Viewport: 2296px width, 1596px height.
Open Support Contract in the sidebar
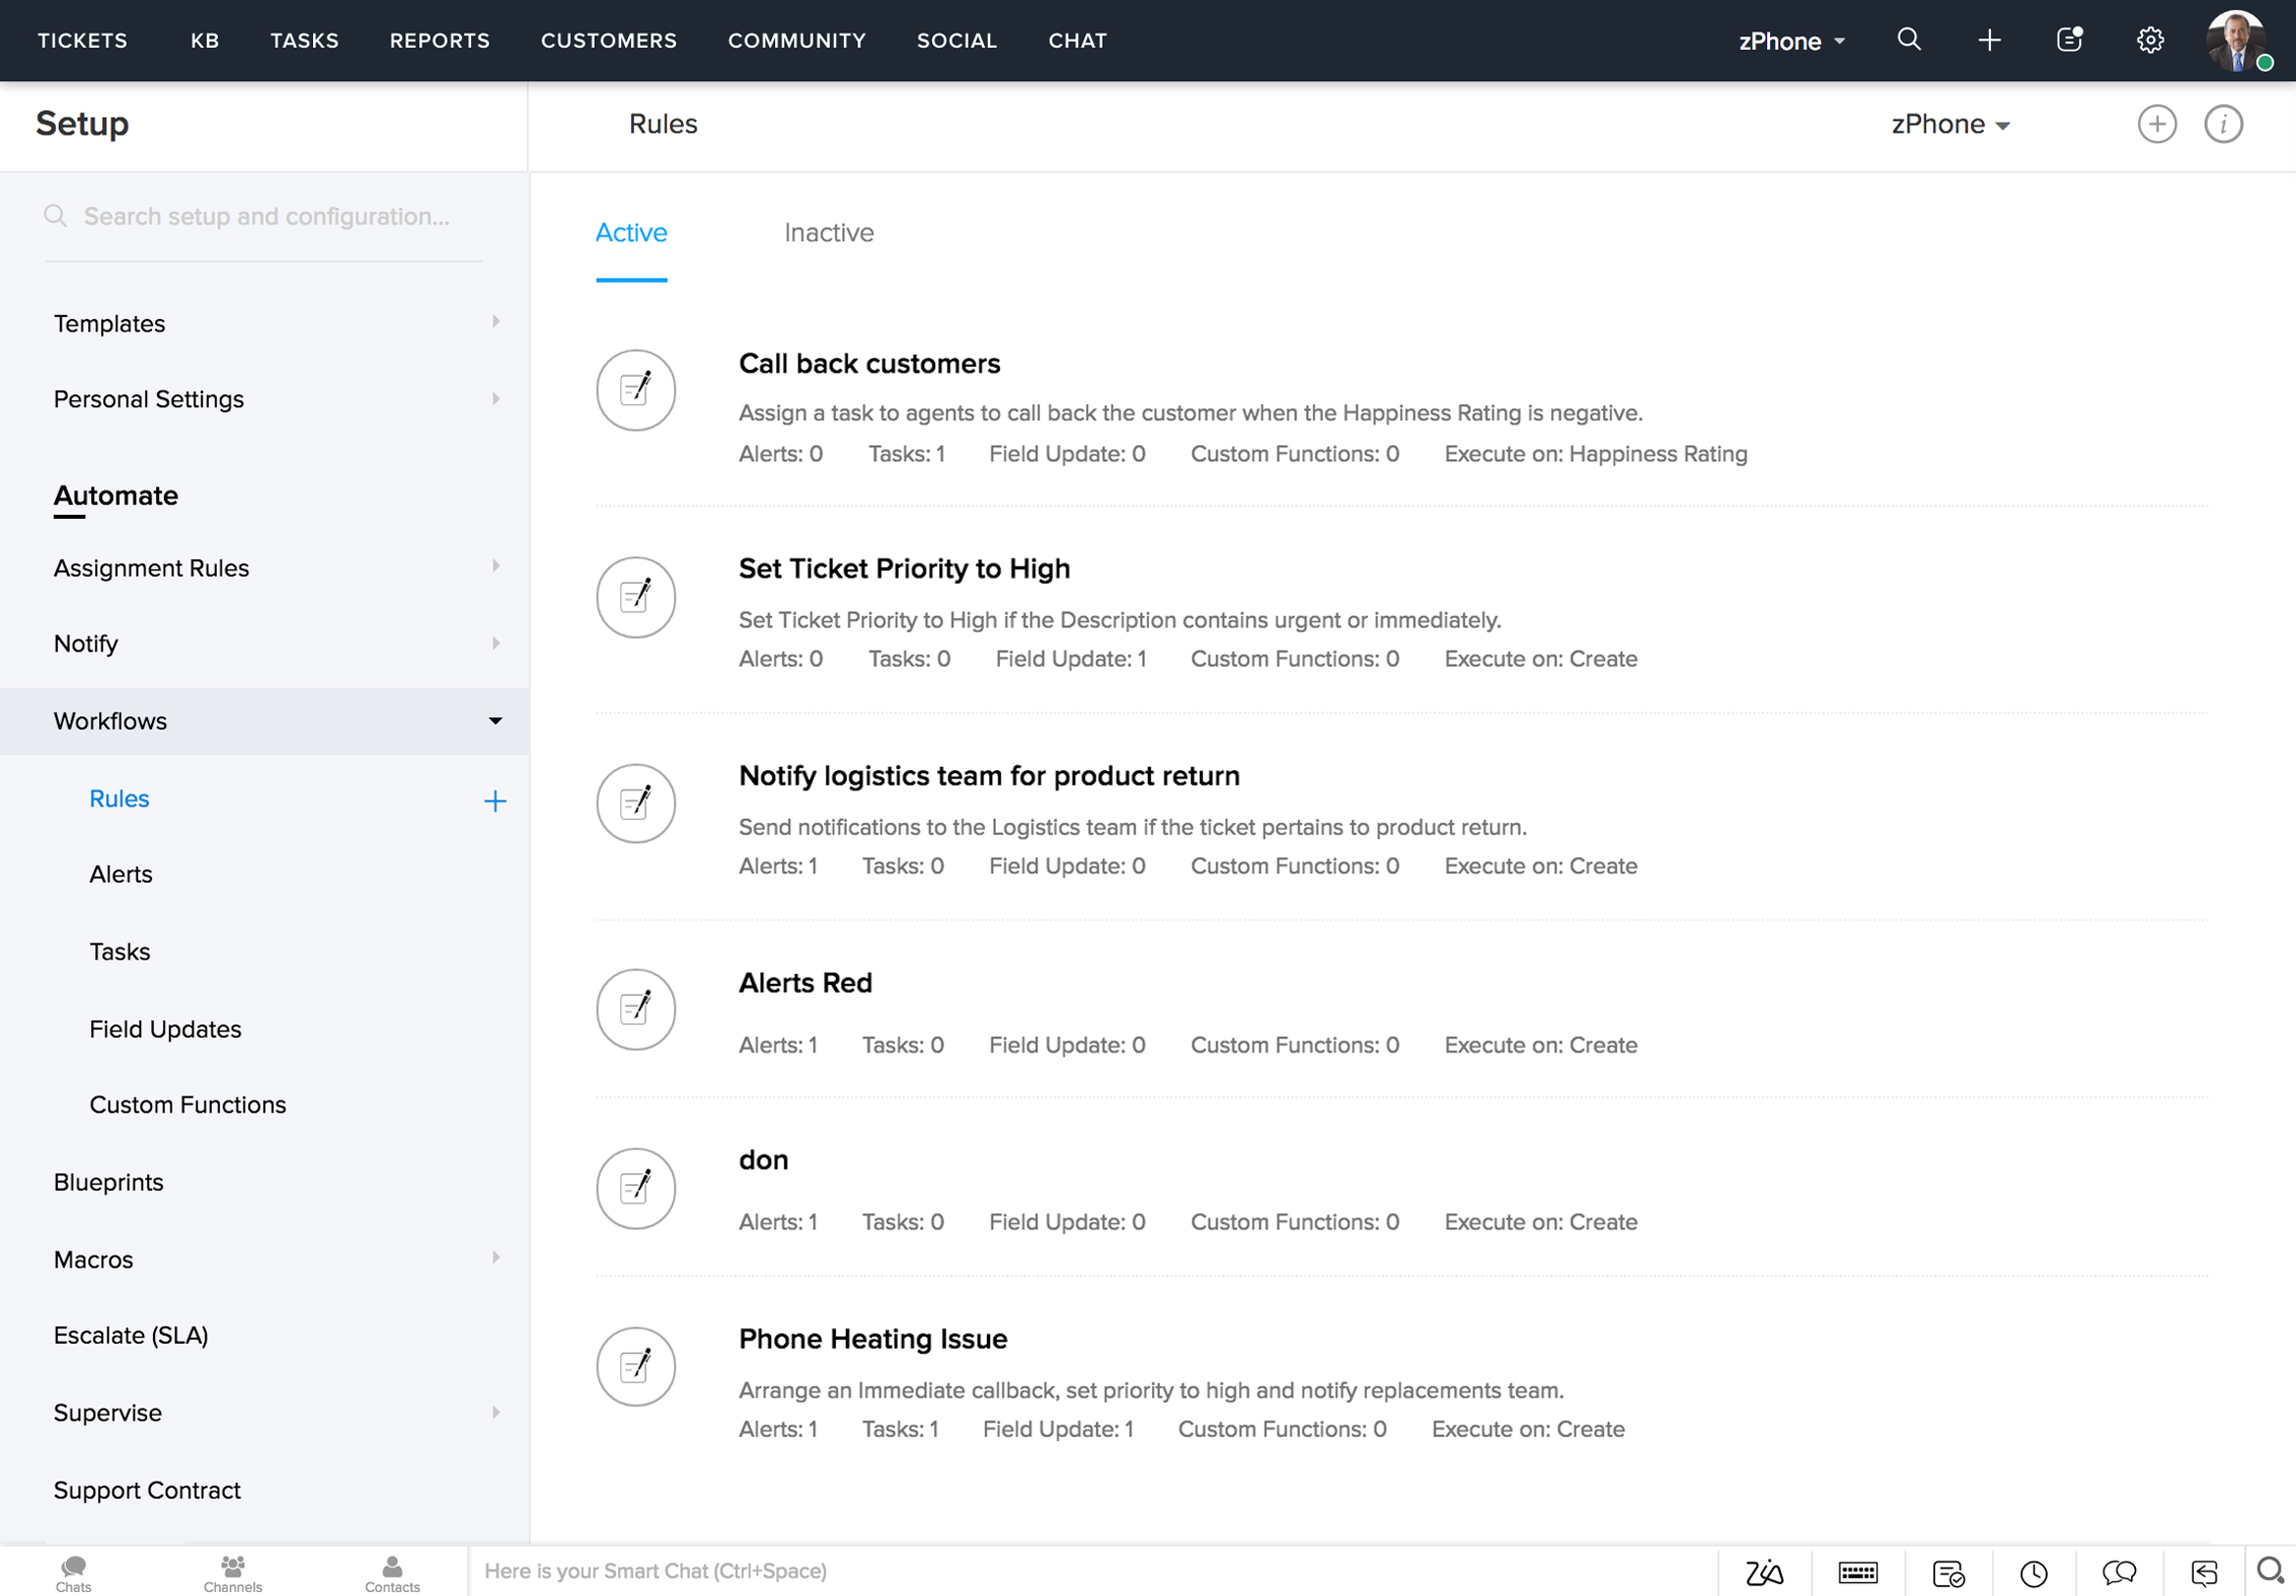147,1491
